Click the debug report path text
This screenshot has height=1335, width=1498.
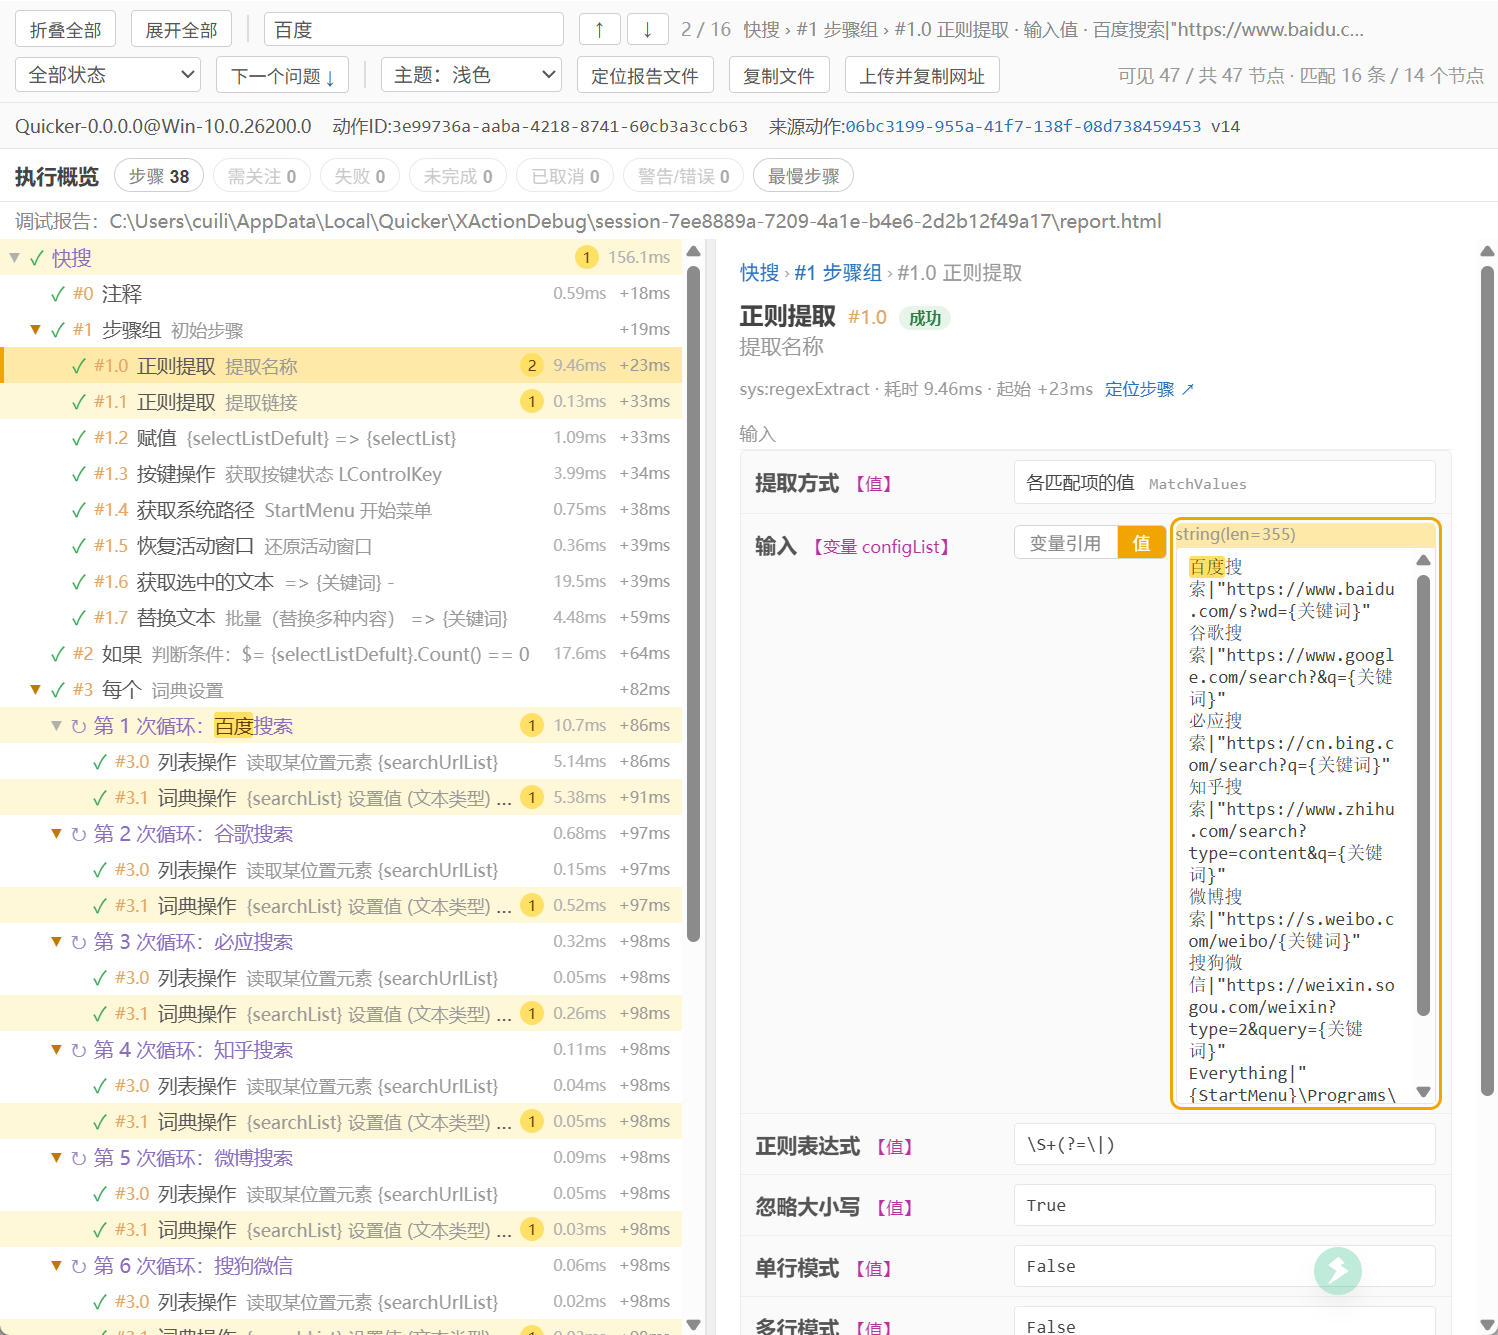[x=635, y=221]
